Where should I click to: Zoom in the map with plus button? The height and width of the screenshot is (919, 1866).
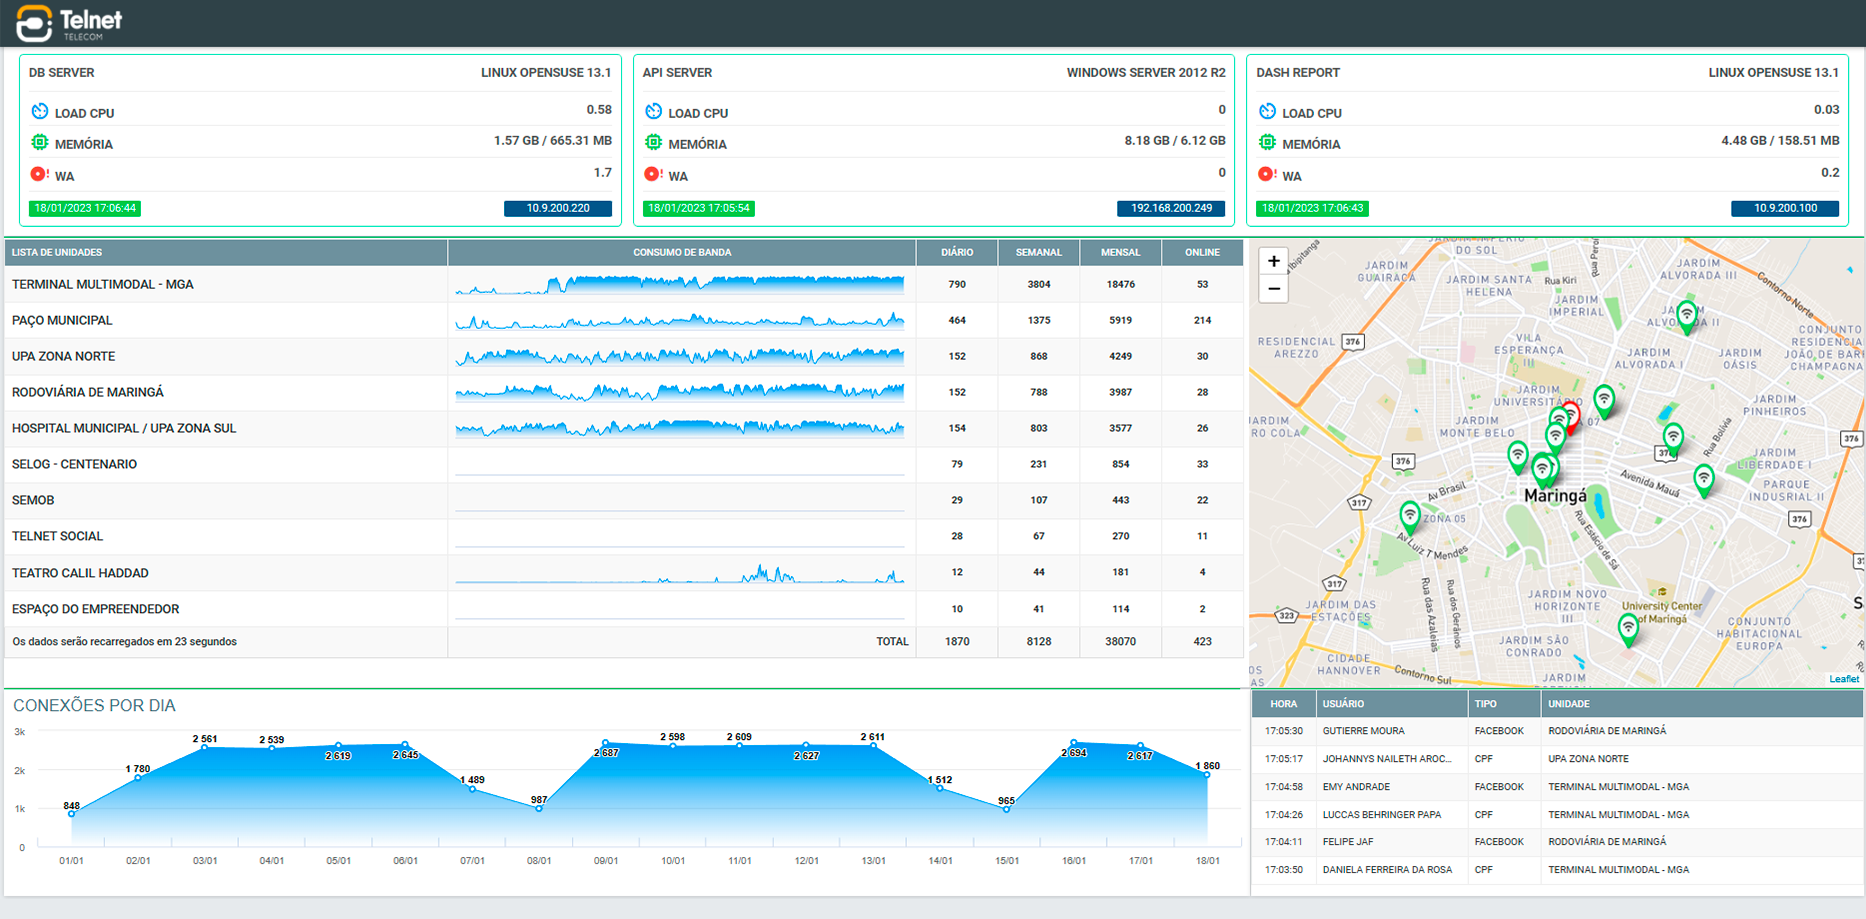1273,261
